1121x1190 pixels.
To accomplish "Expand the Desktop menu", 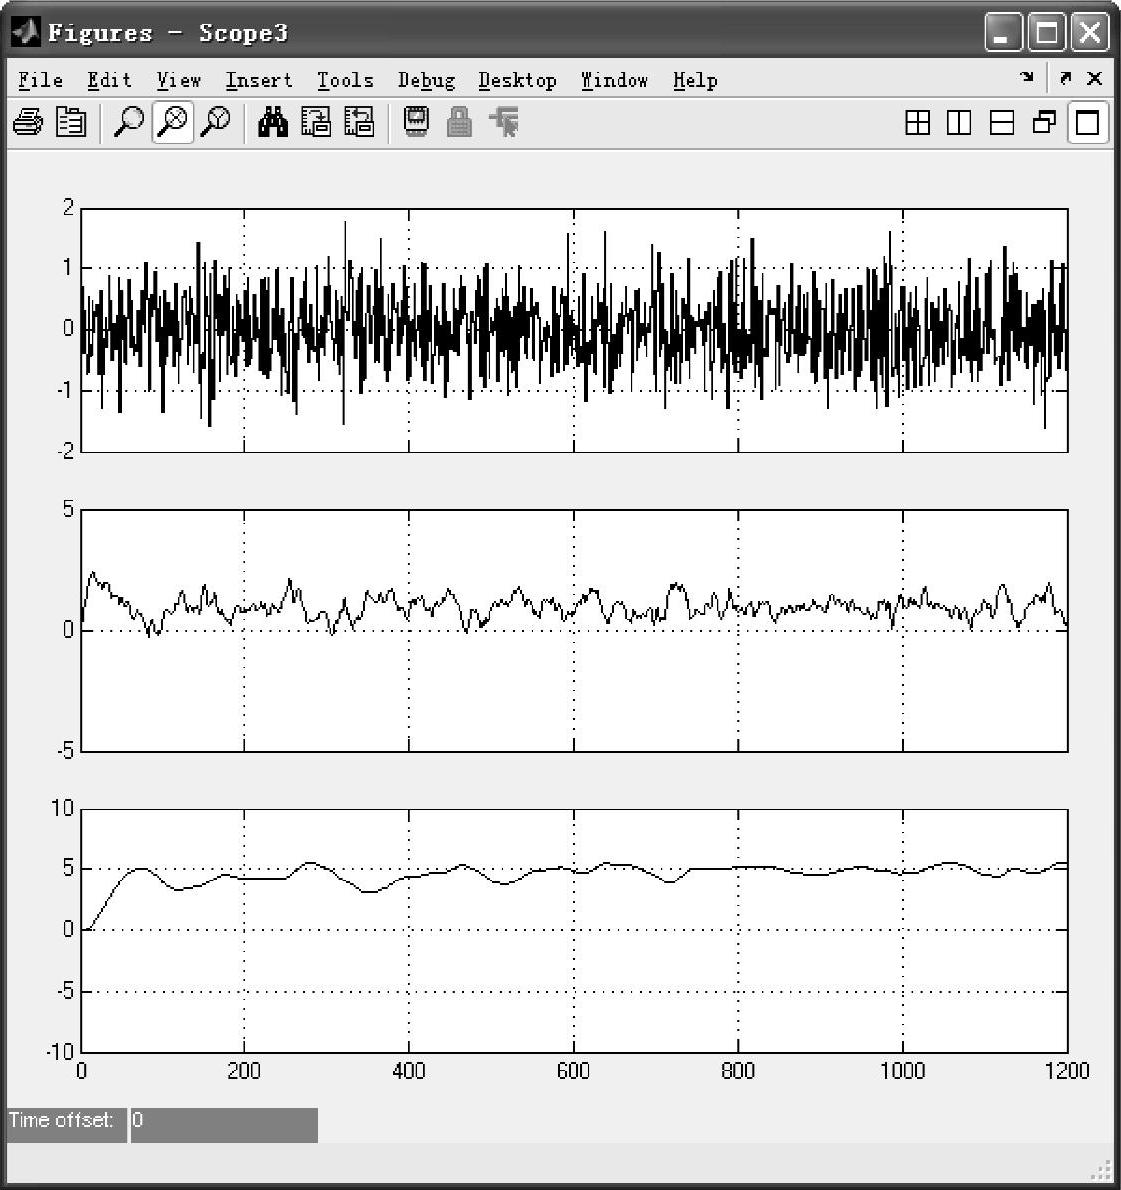I will click(517, 80).
